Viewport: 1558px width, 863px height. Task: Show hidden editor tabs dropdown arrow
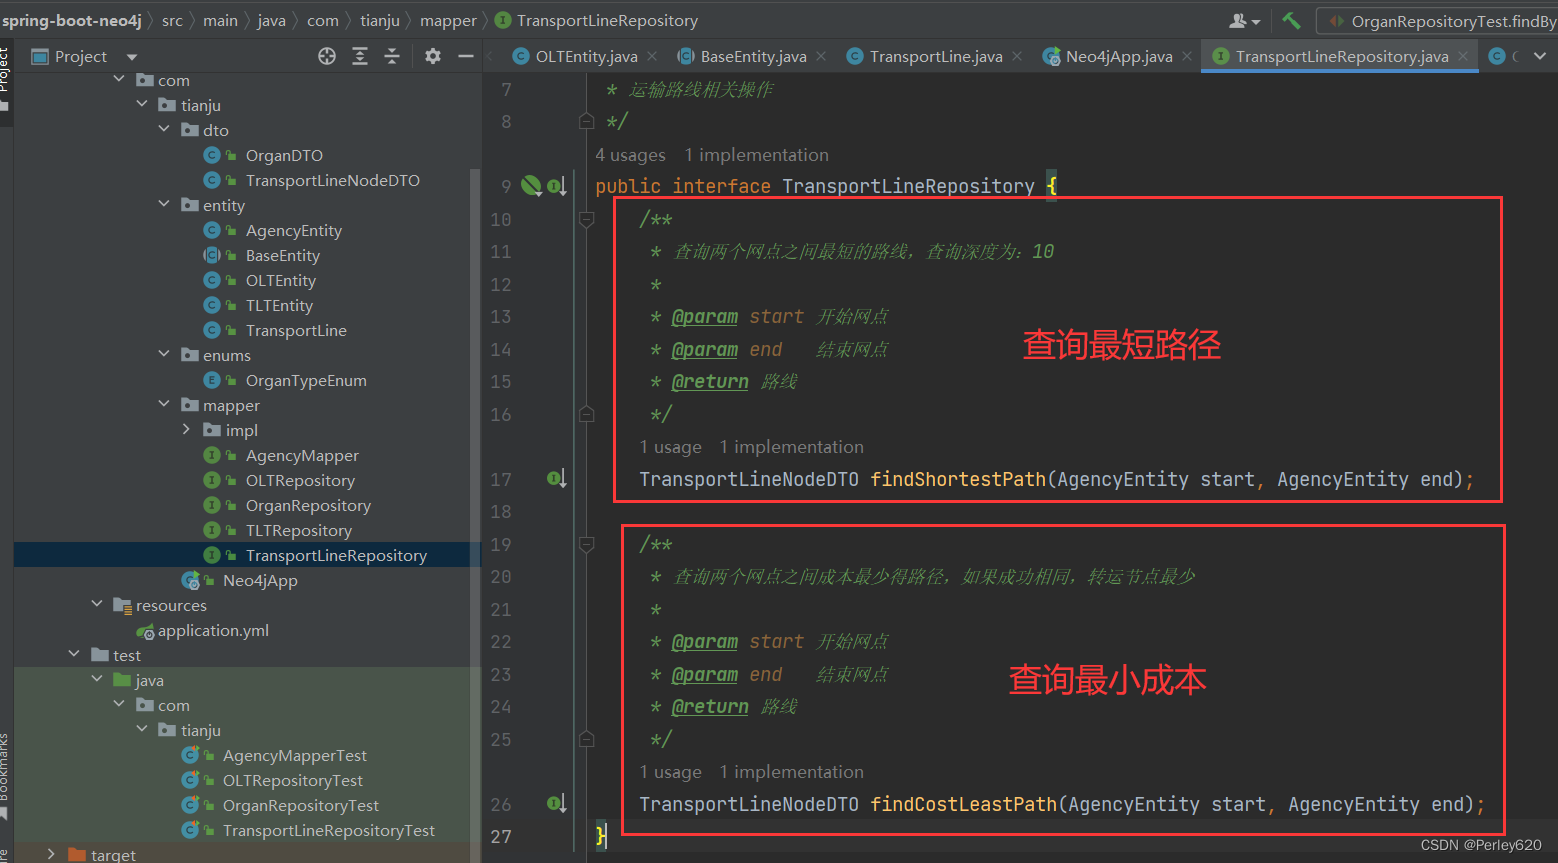[1540, 56]
